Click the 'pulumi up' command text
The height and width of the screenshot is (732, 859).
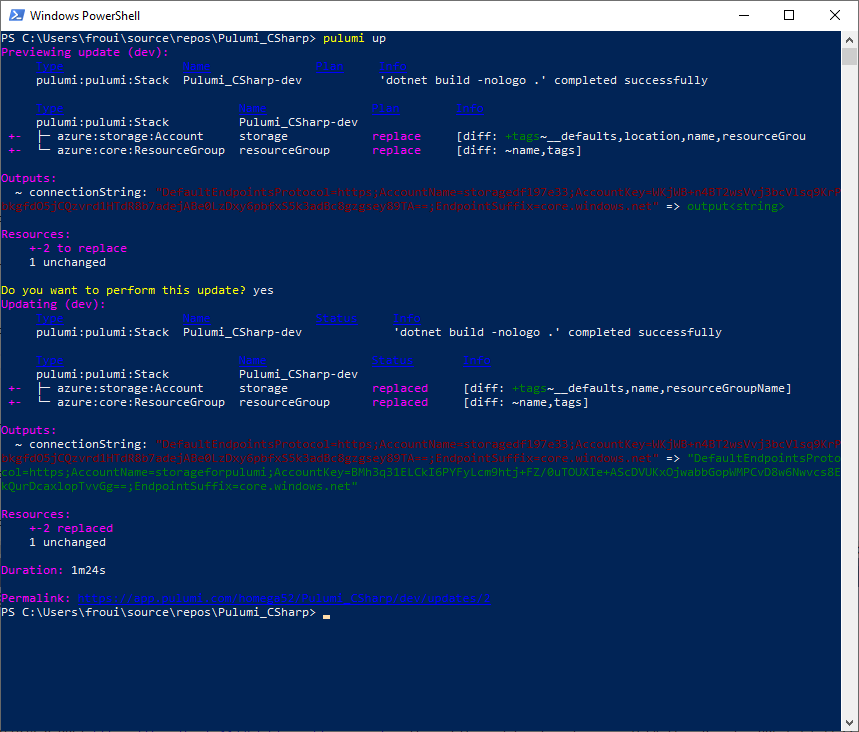pyautogui.click(x=354, y=38)
